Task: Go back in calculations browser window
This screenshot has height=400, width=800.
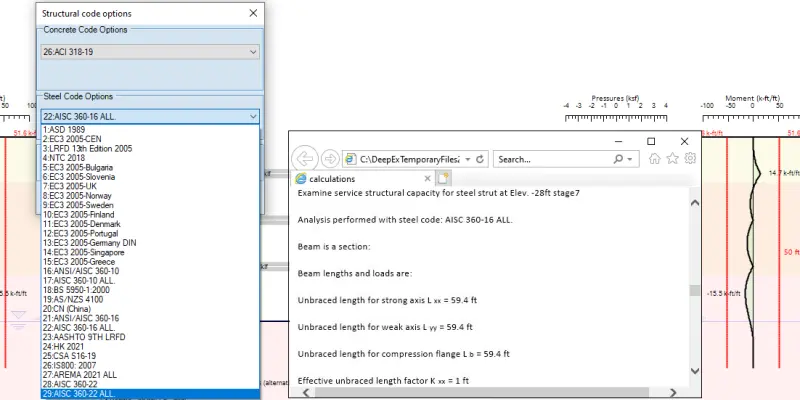Action: pyautogui.click(x=305, y=159)
